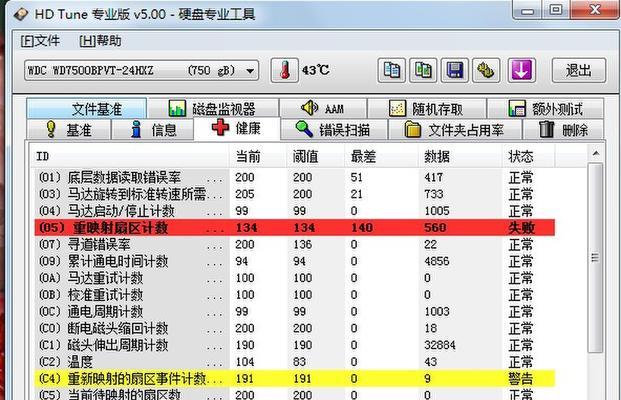Viewport: 621px width, 400px height.
Task: Select red row (05) 重映射扇区计数
Action: [295, 227]
